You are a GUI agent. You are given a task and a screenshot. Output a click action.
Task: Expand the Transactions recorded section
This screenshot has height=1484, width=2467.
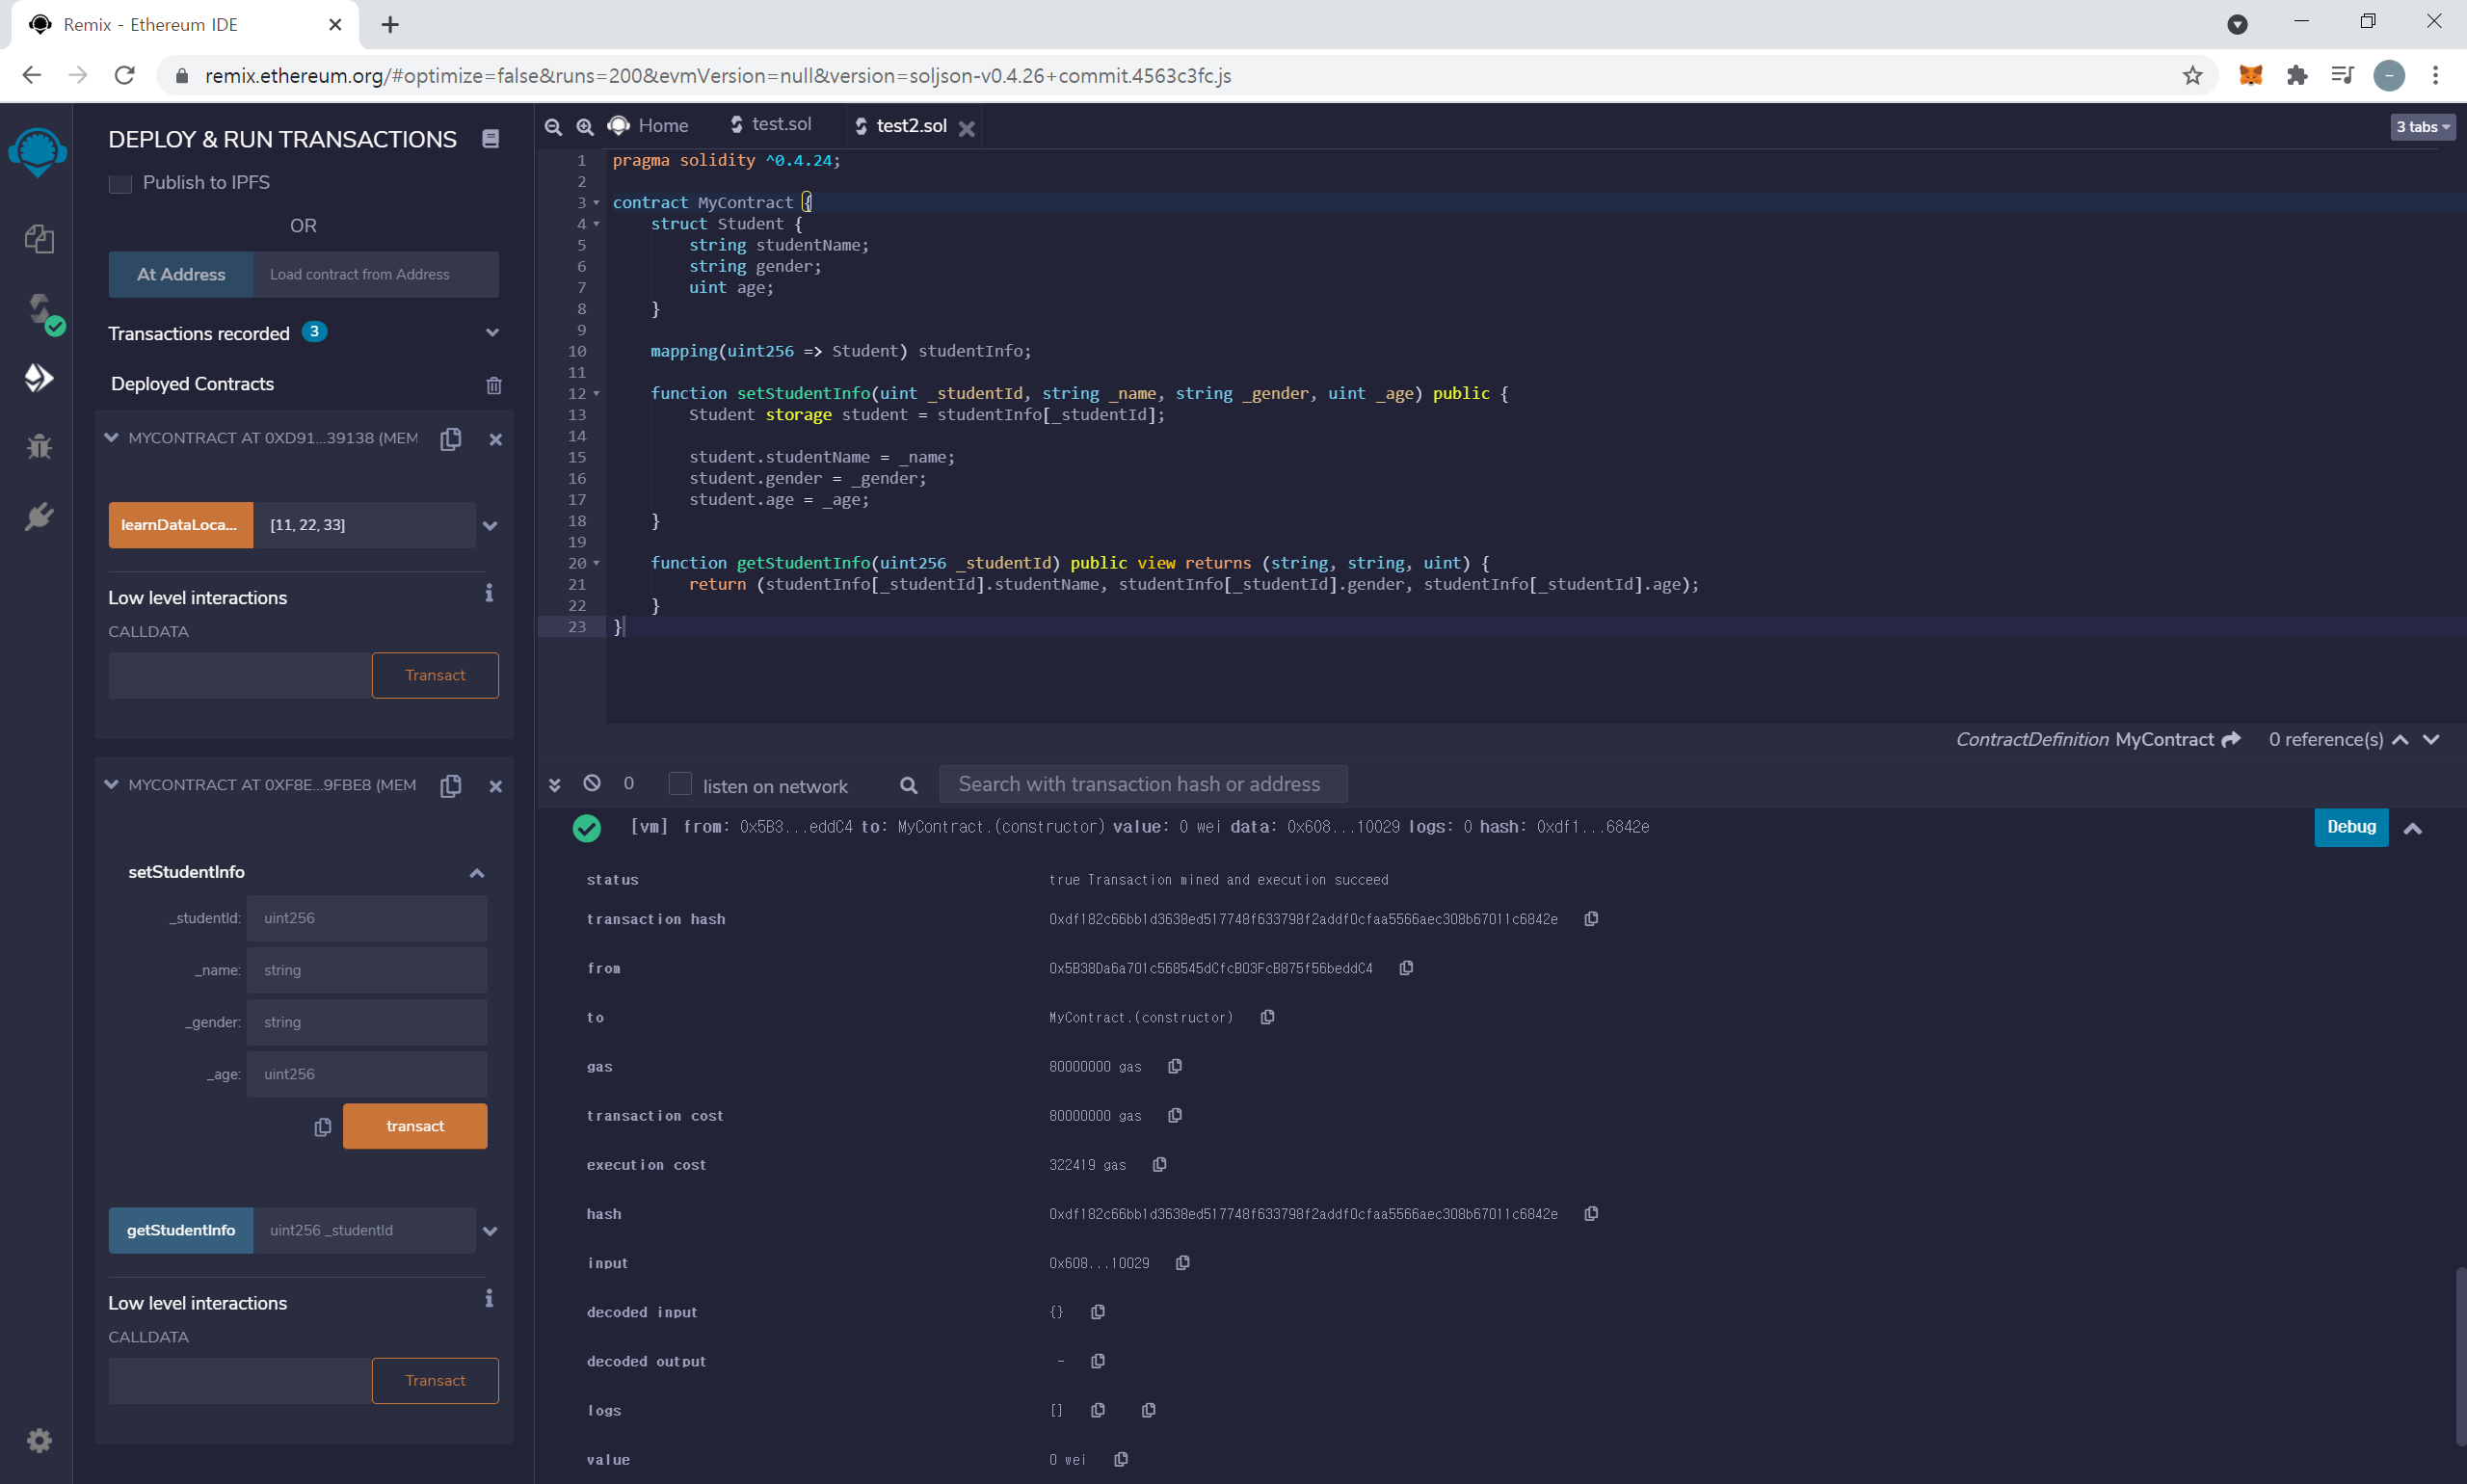coord(492,333)
